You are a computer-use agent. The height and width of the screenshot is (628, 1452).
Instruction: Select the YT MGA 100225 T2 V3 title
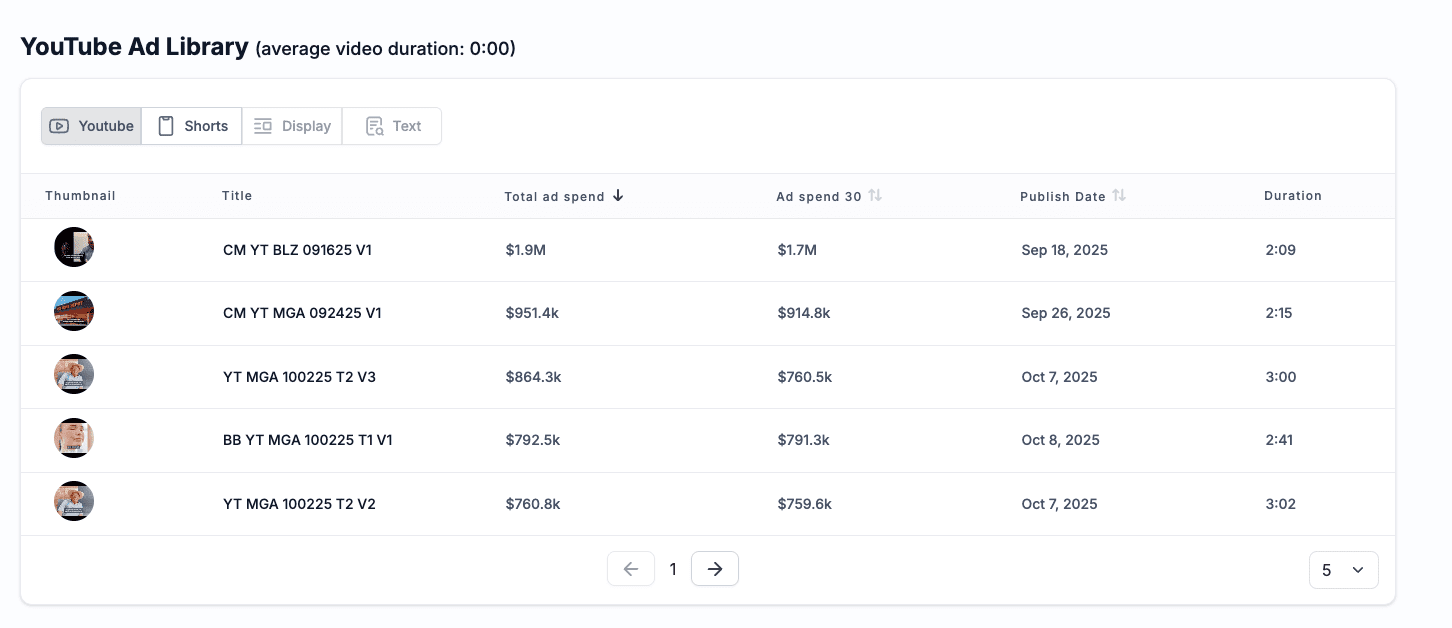pyautogui.click(x=299, y=377)
